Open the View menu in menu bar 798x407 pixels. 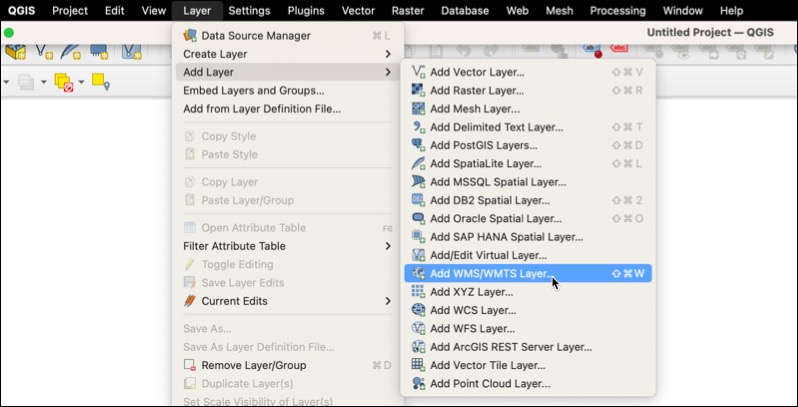[154, 11]
